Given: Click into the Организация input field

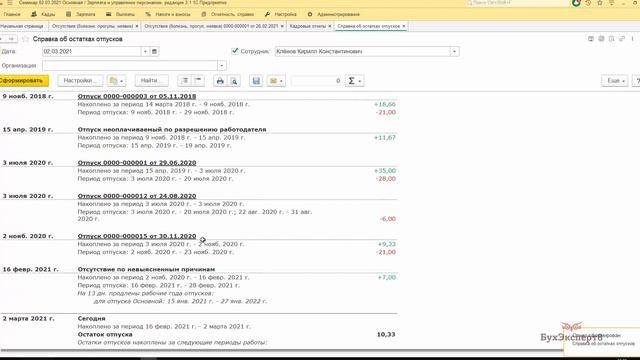Looking at the screenshot, I should [130, 65].
